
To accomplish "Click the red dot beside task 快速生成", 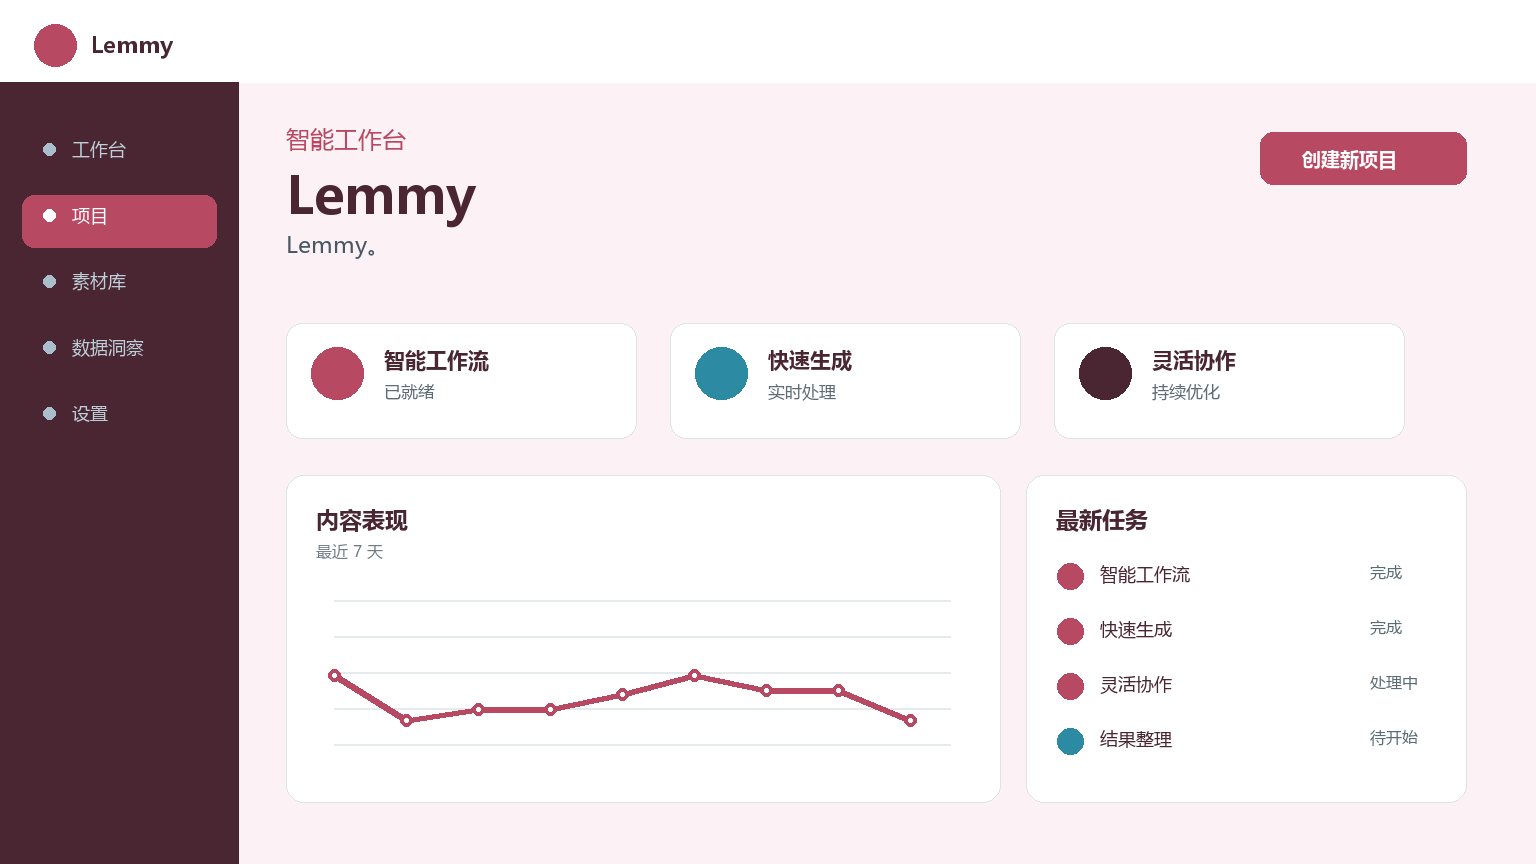I will [1070, 631].
